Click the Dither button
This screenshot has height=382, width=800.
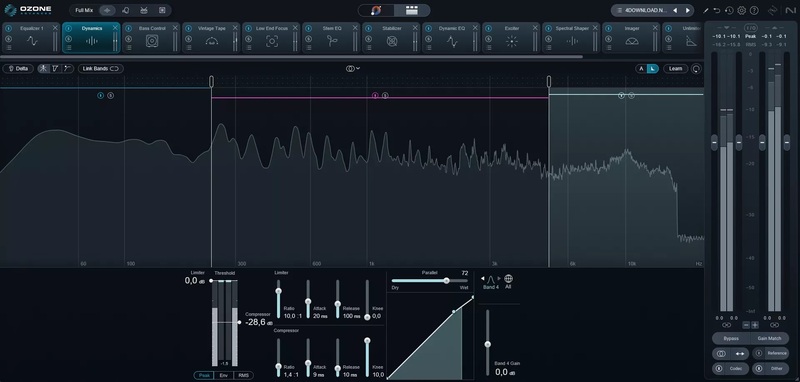776,368
